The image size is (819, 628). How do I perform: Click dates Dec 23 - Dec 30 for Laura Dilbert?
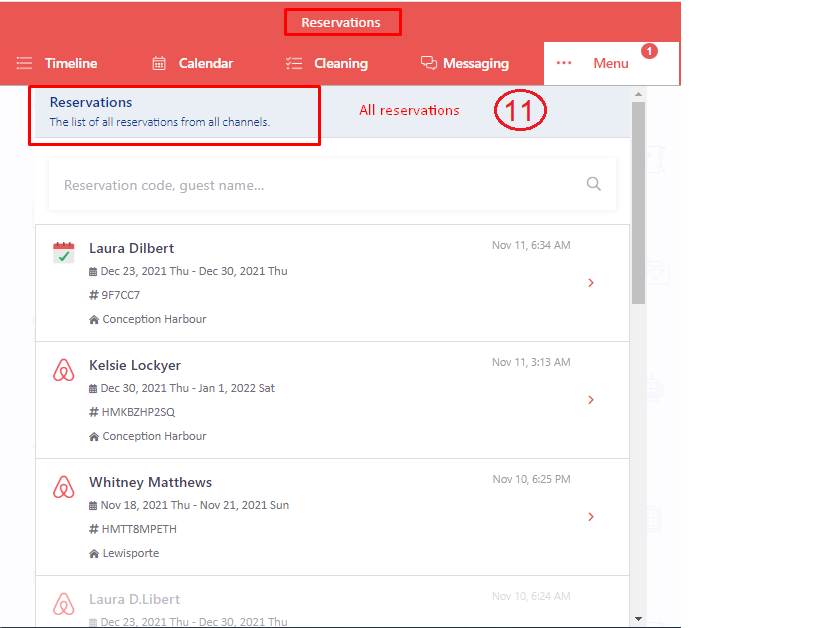coord(194,271)
